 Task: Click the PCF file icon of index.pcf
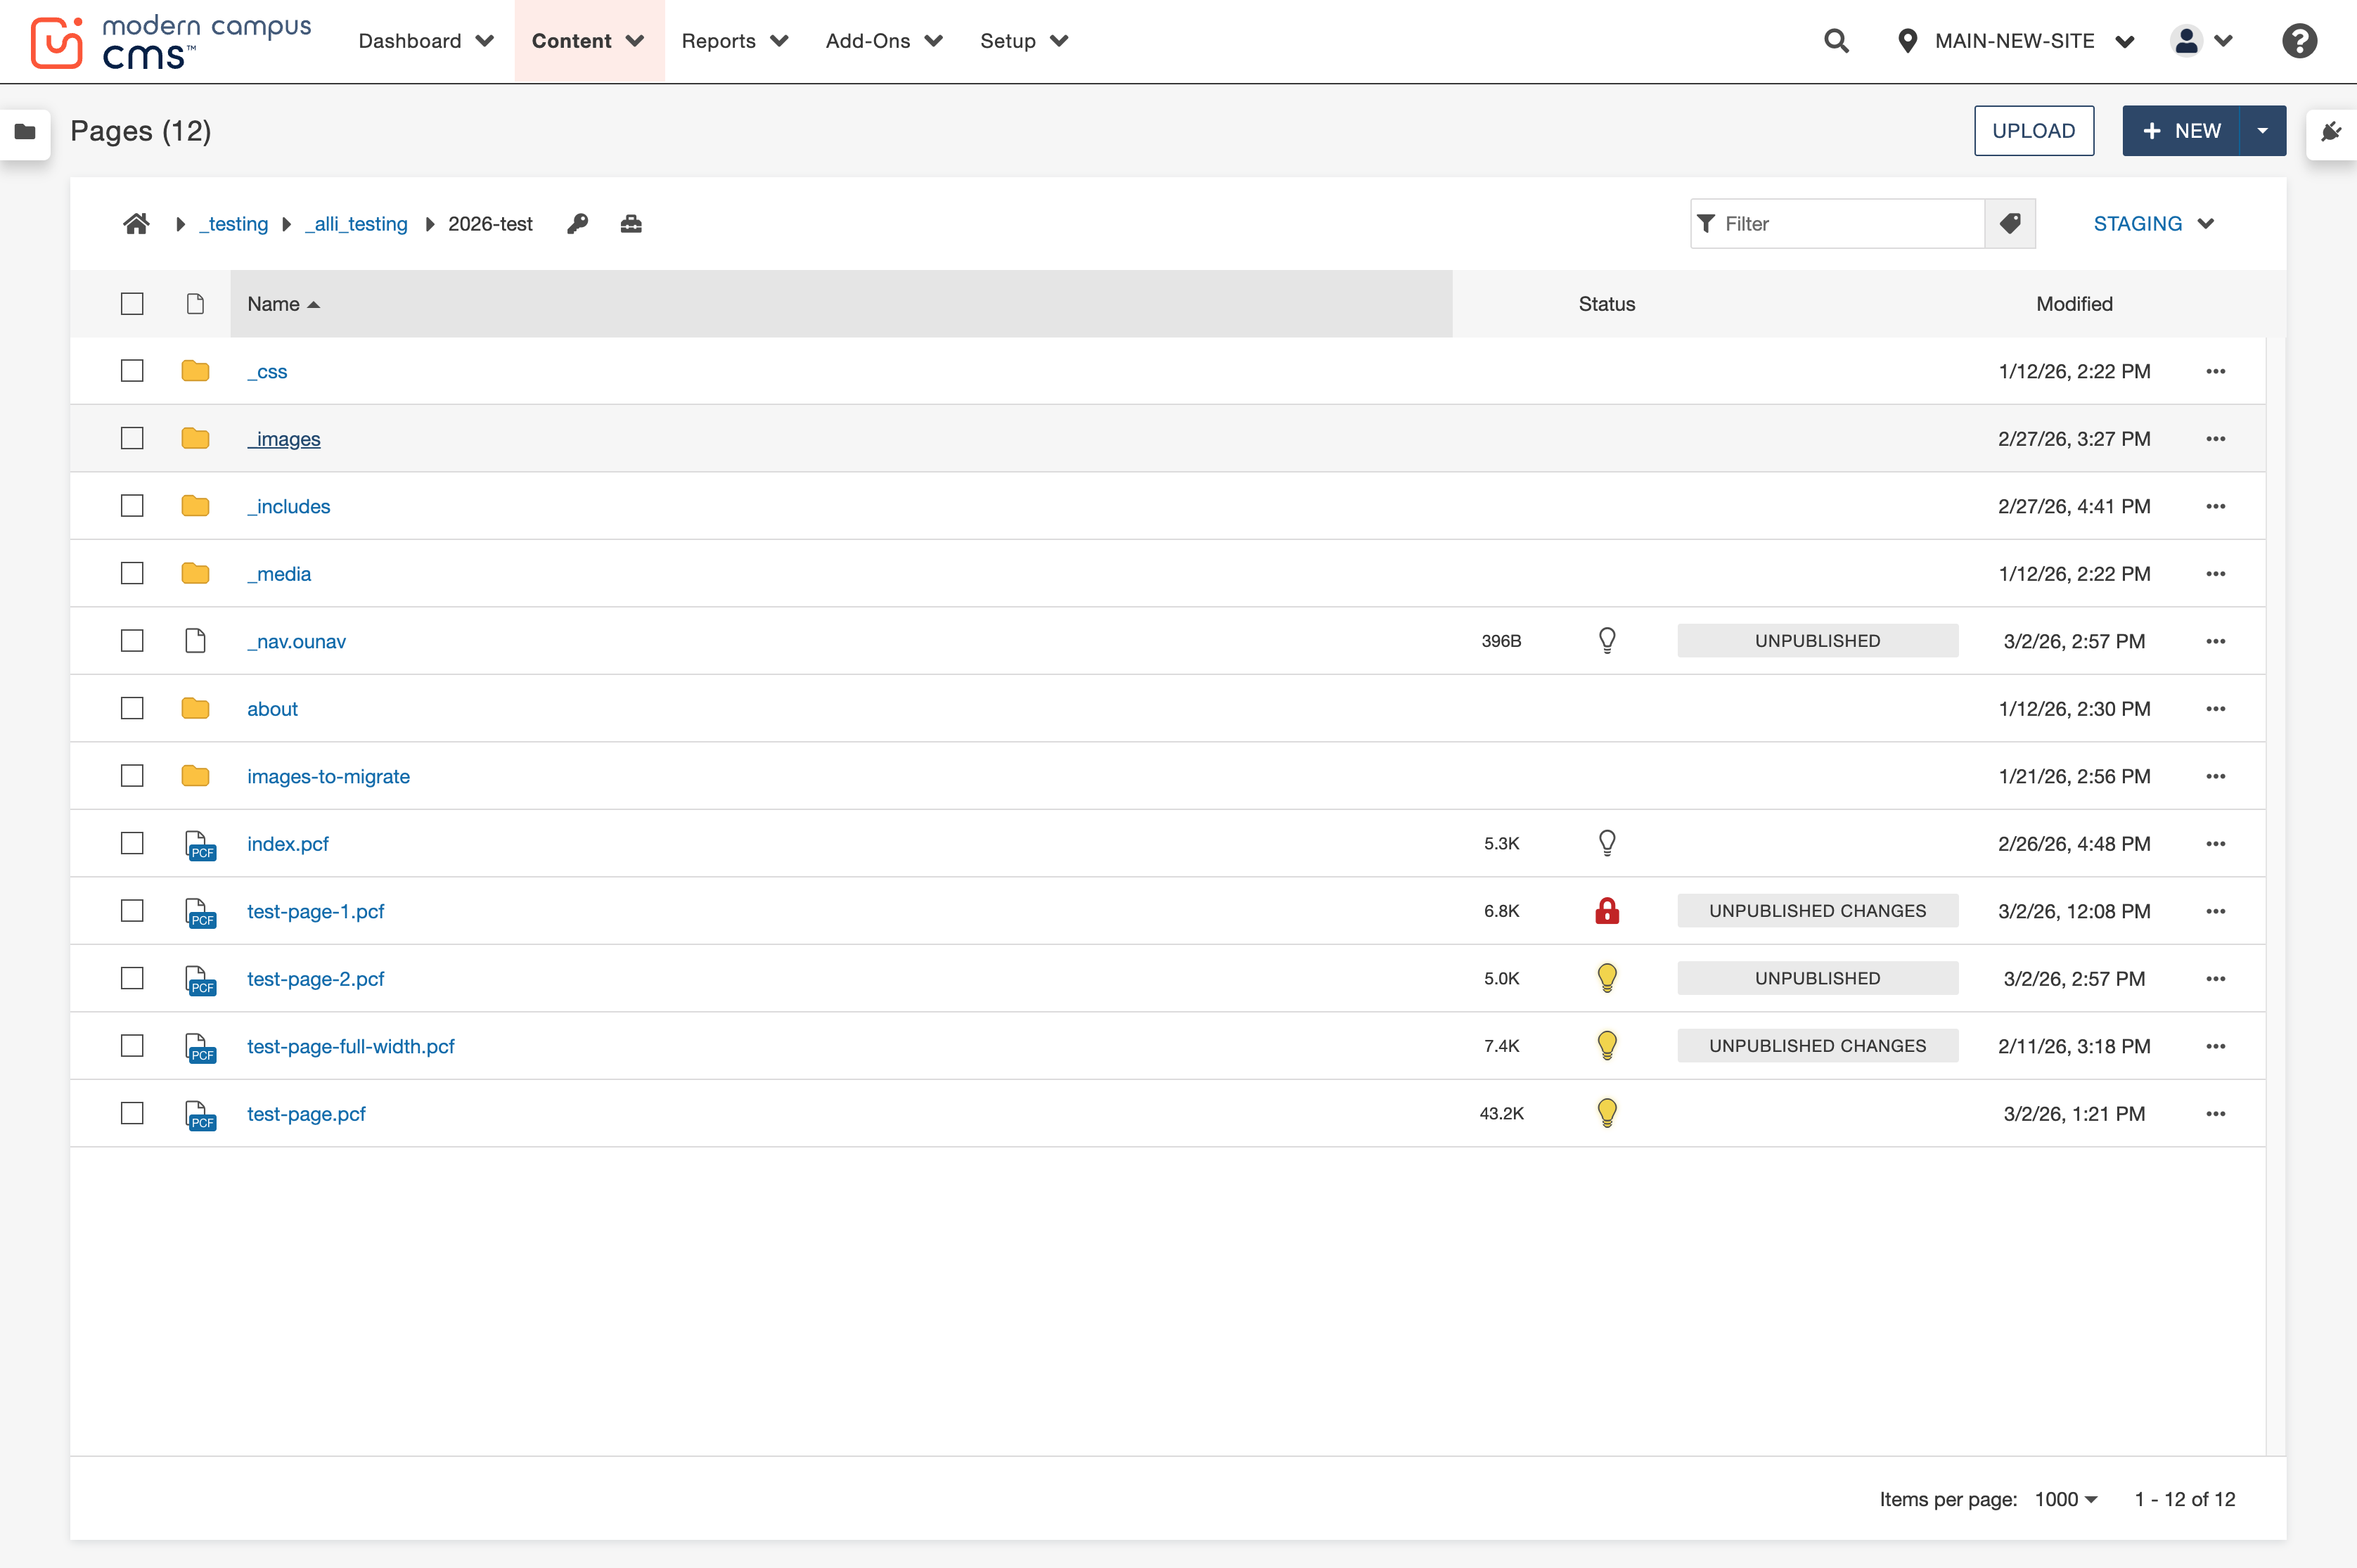200,845
